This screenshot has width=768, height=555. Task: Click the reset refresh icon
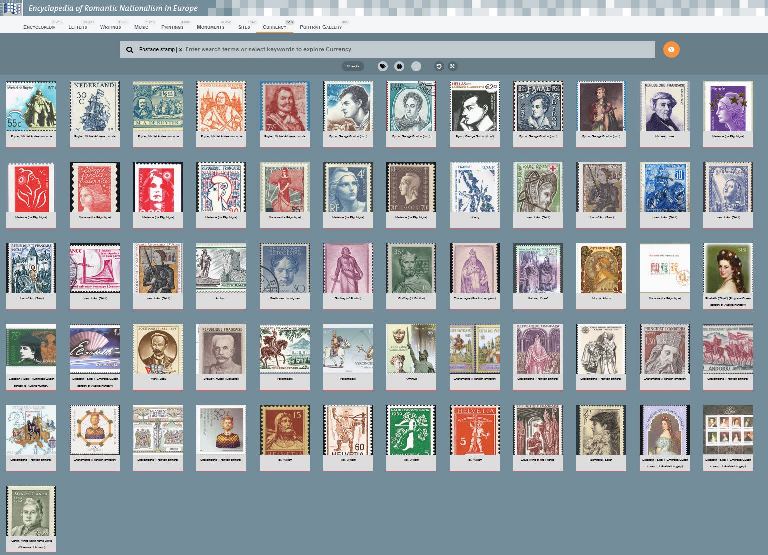439,66
